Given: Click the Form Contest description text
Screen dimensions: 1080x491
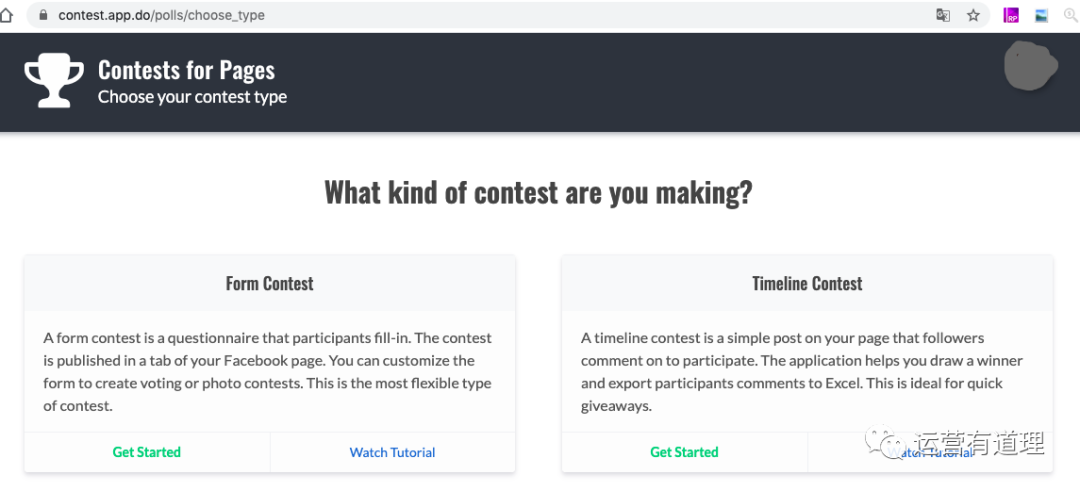Looking at the screenshot, I should coord(268,372).
